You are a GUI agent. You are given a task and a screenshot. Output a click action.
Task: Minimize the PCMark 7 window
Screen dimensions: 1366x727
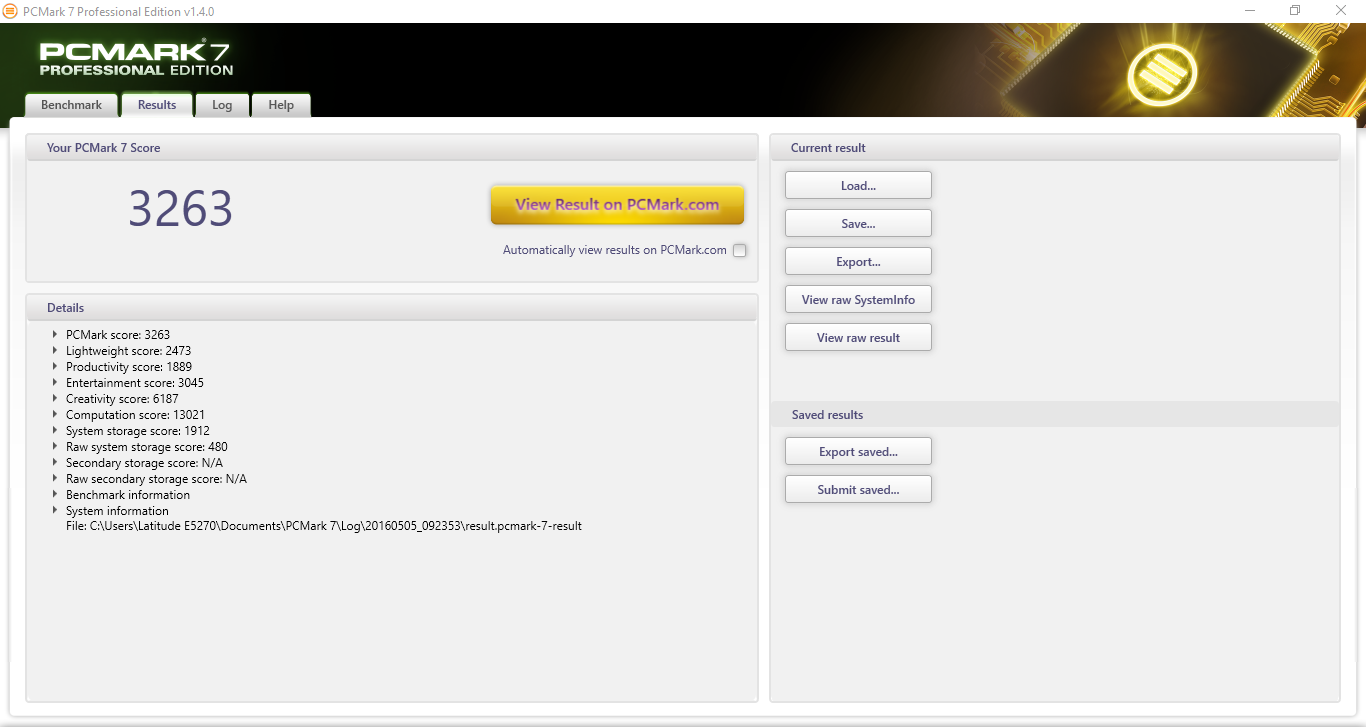[1249, 11]
